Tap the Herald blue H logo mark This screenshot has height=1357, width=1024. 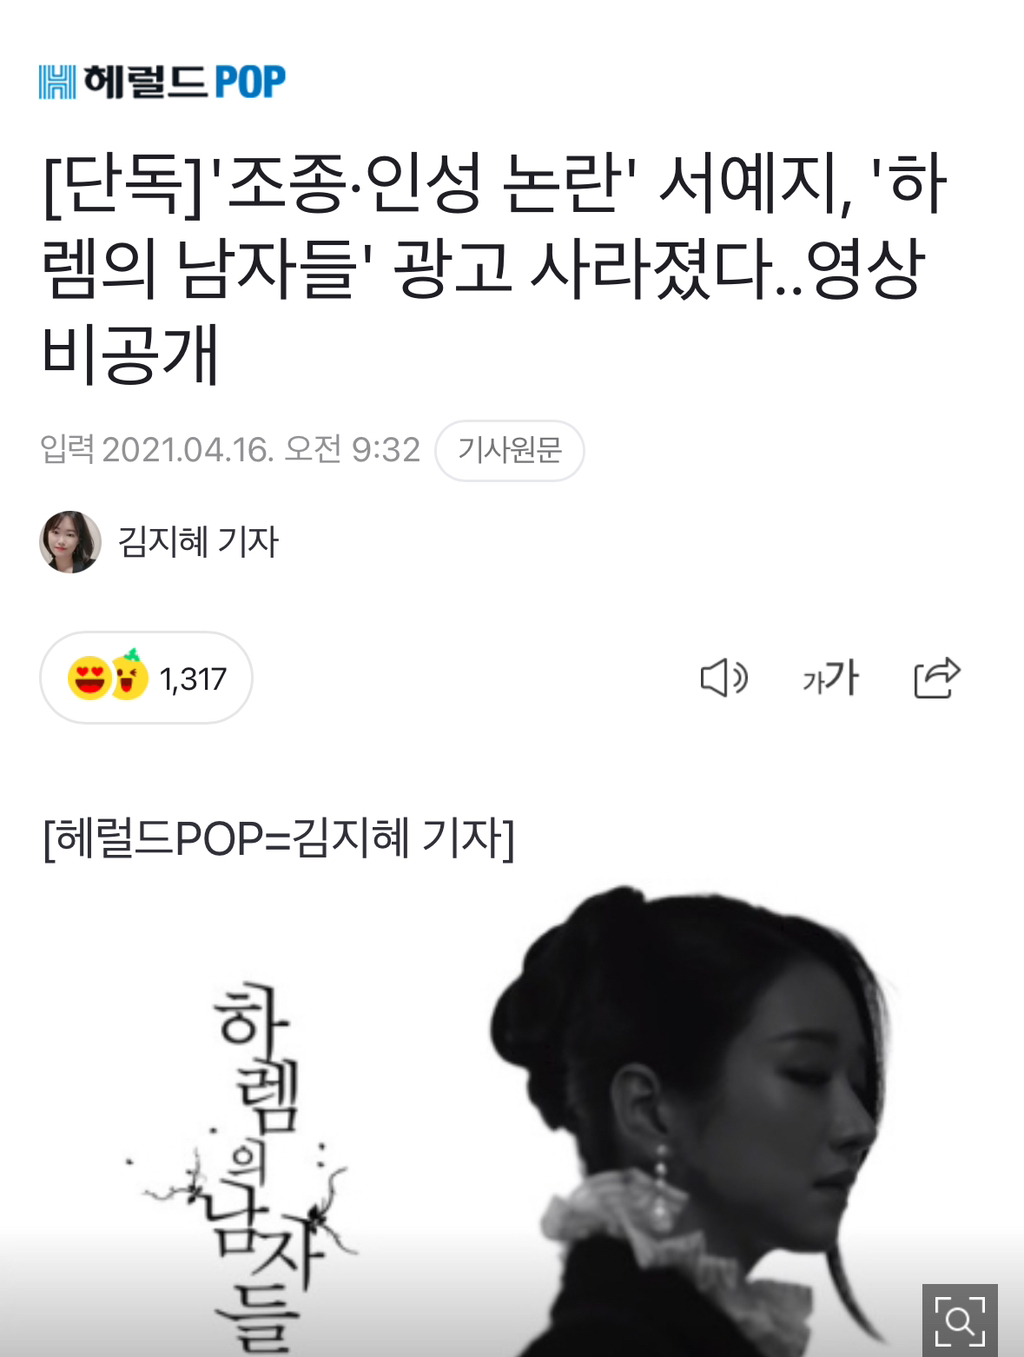(x=57, y=82)
